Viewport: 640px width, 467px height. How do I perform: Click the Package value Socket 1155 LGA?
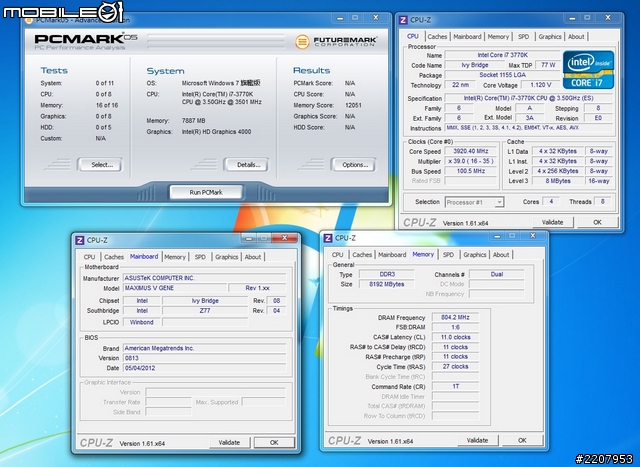pyautogui.click(x=502, y=75)
